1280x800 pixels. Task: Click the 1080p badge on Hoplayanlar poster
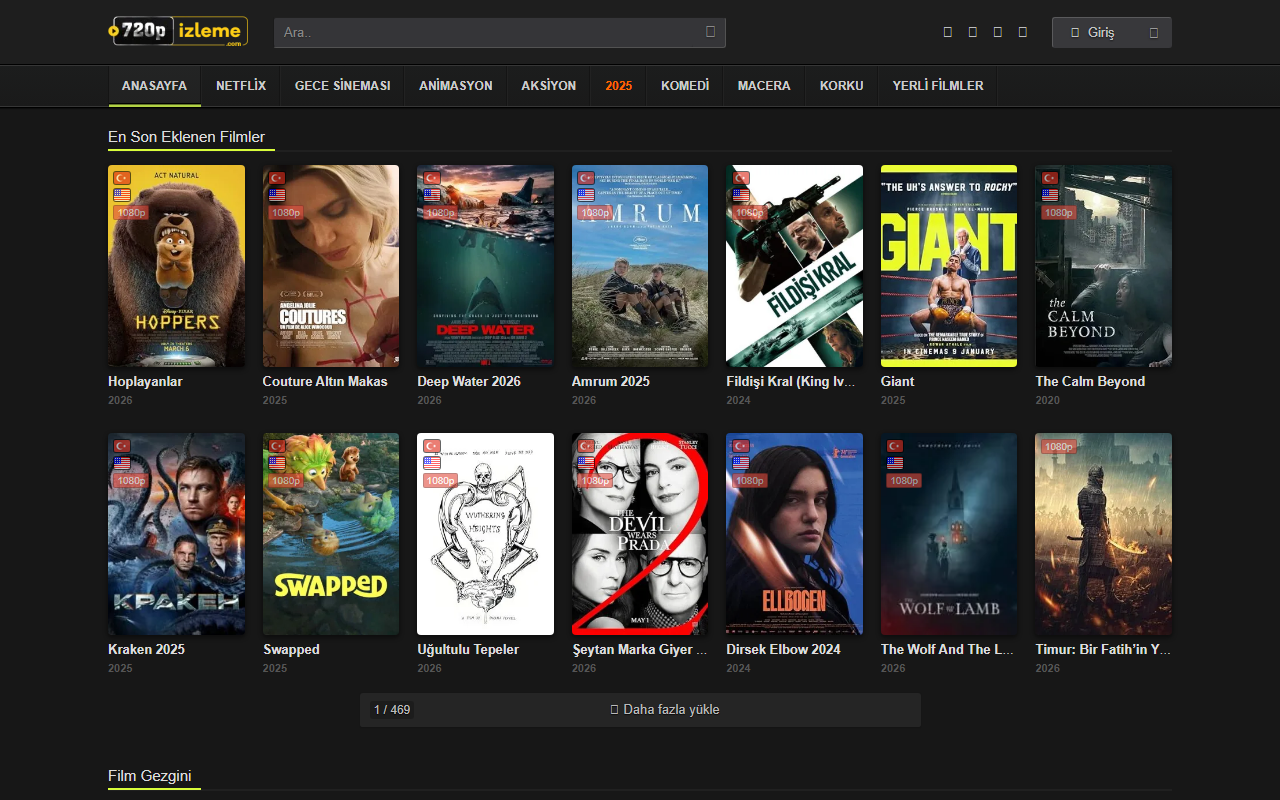pos(131,213)
